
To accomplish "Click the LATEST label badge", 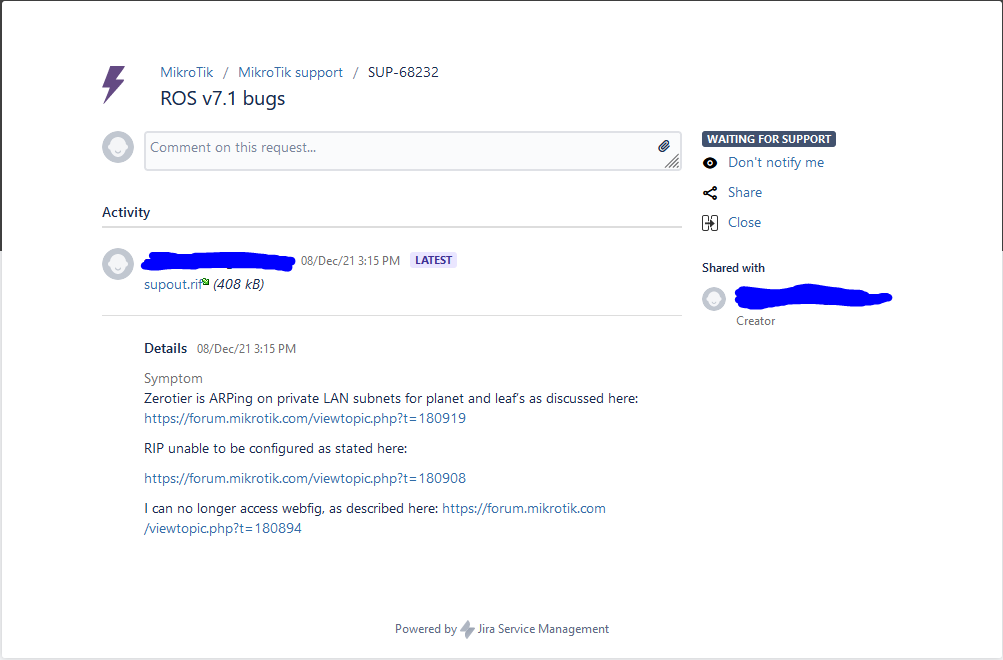I will tap(433, 260).
